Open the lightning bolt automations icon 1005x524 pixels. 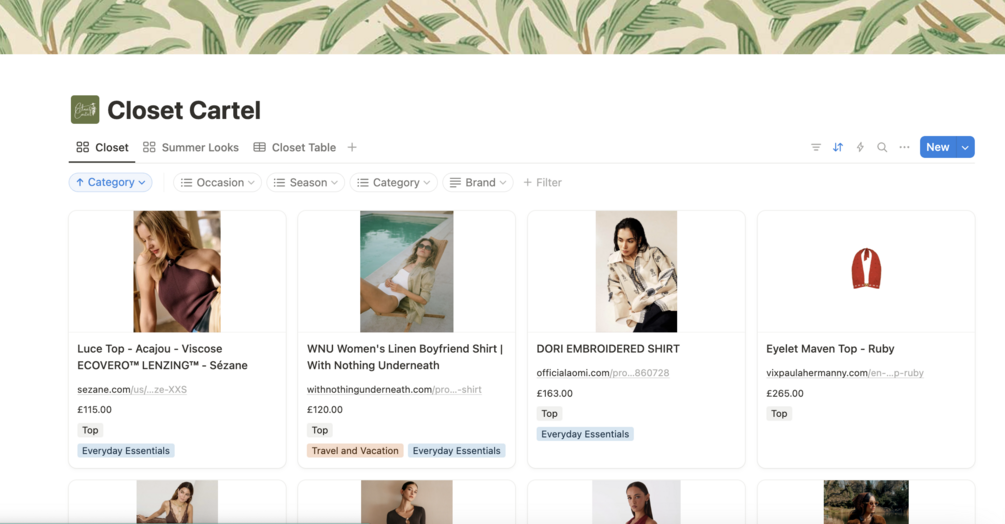pyautogui.click(x=860, y=147)
